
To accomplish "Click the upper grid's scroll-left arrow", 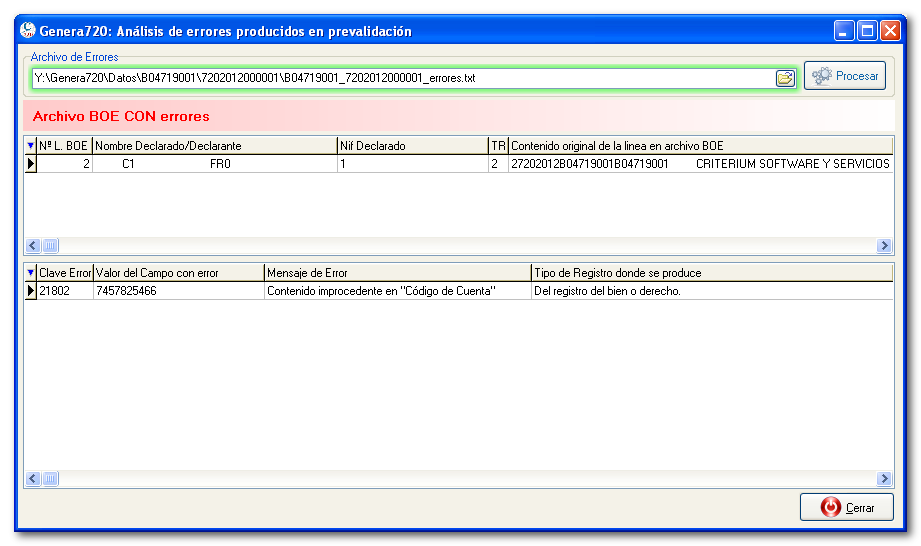I will click(x=33, y=245).
